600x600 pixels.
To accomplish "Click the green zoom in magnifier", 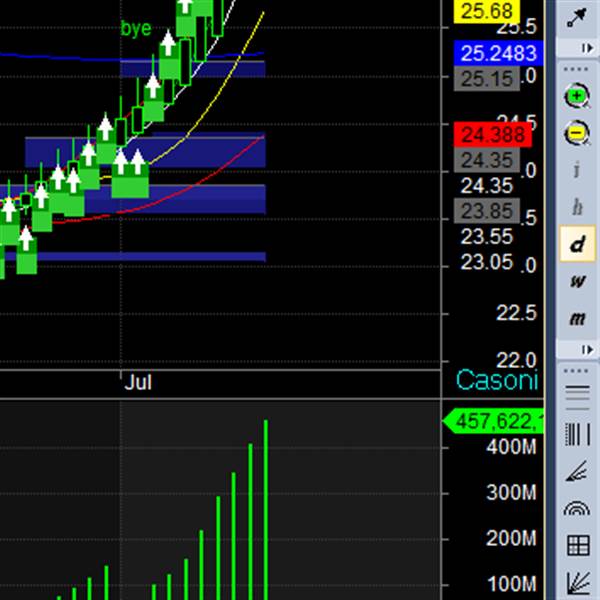I will coord(577,96).
